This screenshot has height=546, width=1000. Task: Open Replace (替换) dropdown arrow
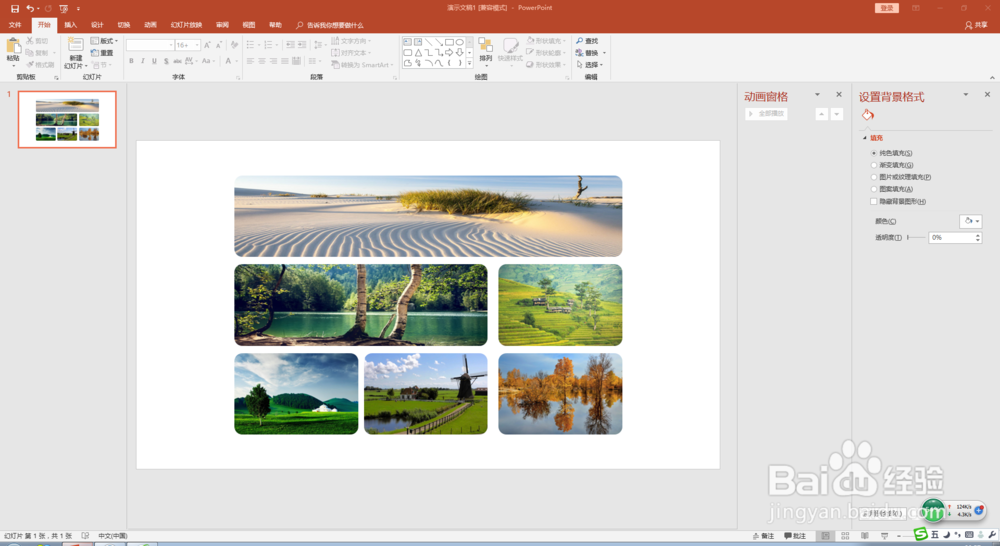pyautogui.click(x=604, y=53)
